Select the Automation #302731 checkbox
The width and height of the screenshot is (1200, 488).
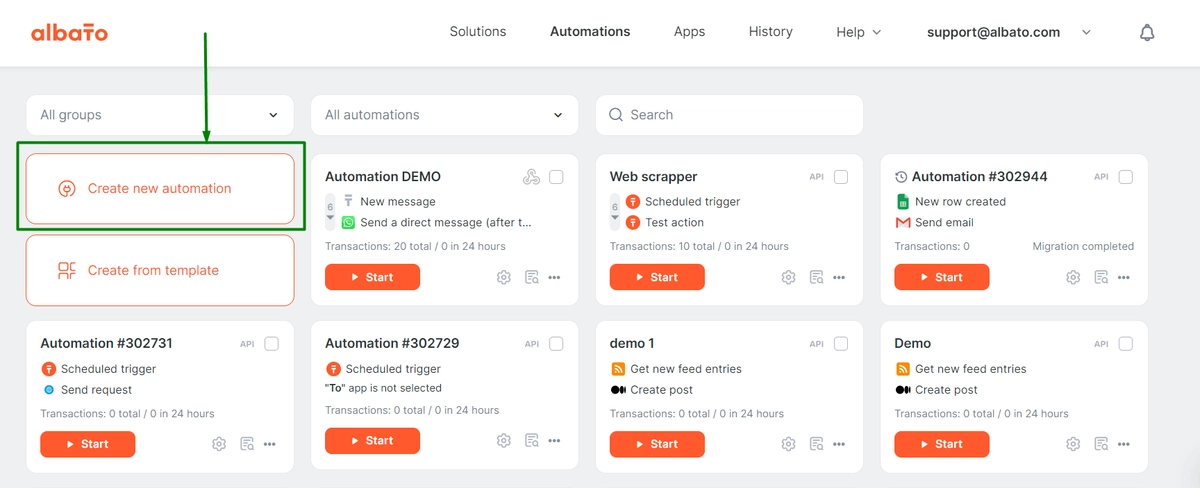point(271,344)
